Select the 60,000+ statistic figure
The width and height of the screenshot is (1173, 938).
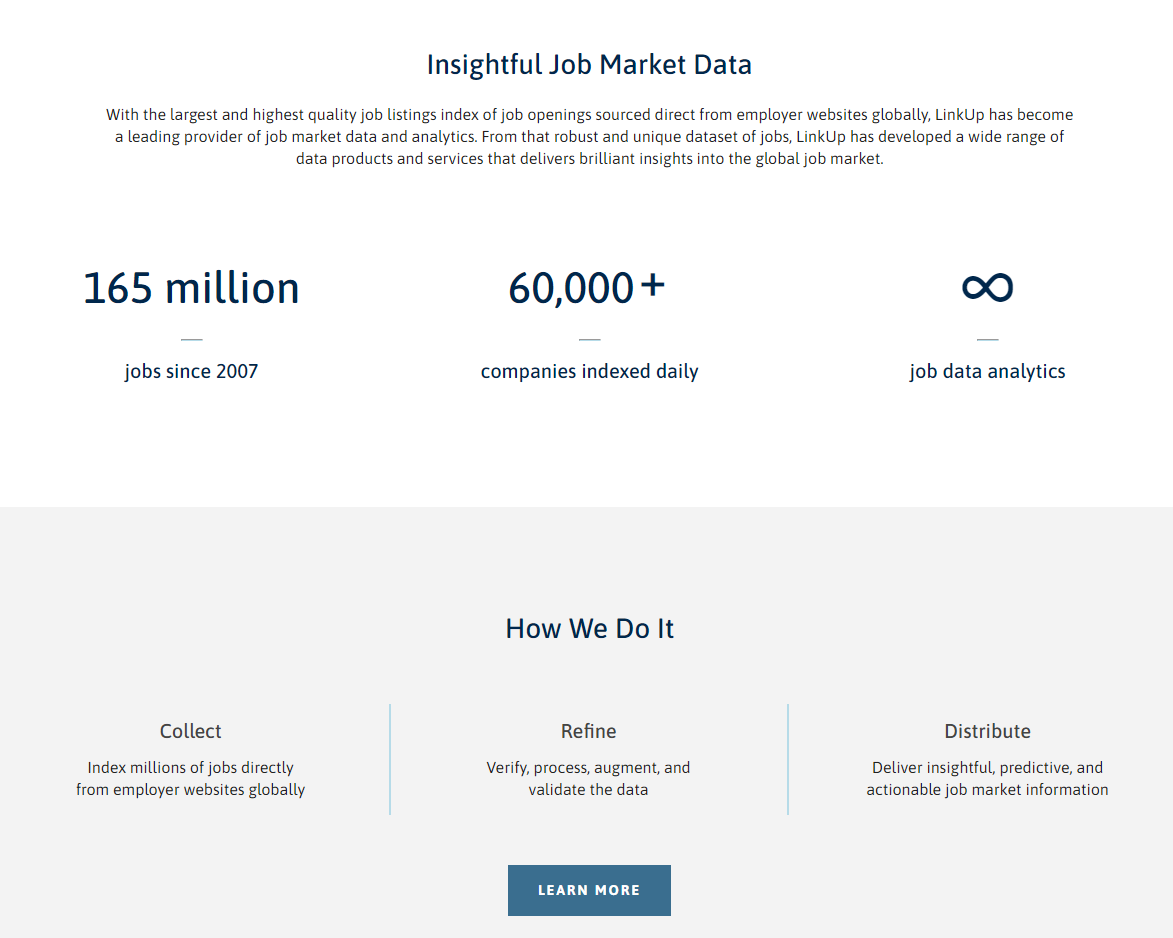588,288
